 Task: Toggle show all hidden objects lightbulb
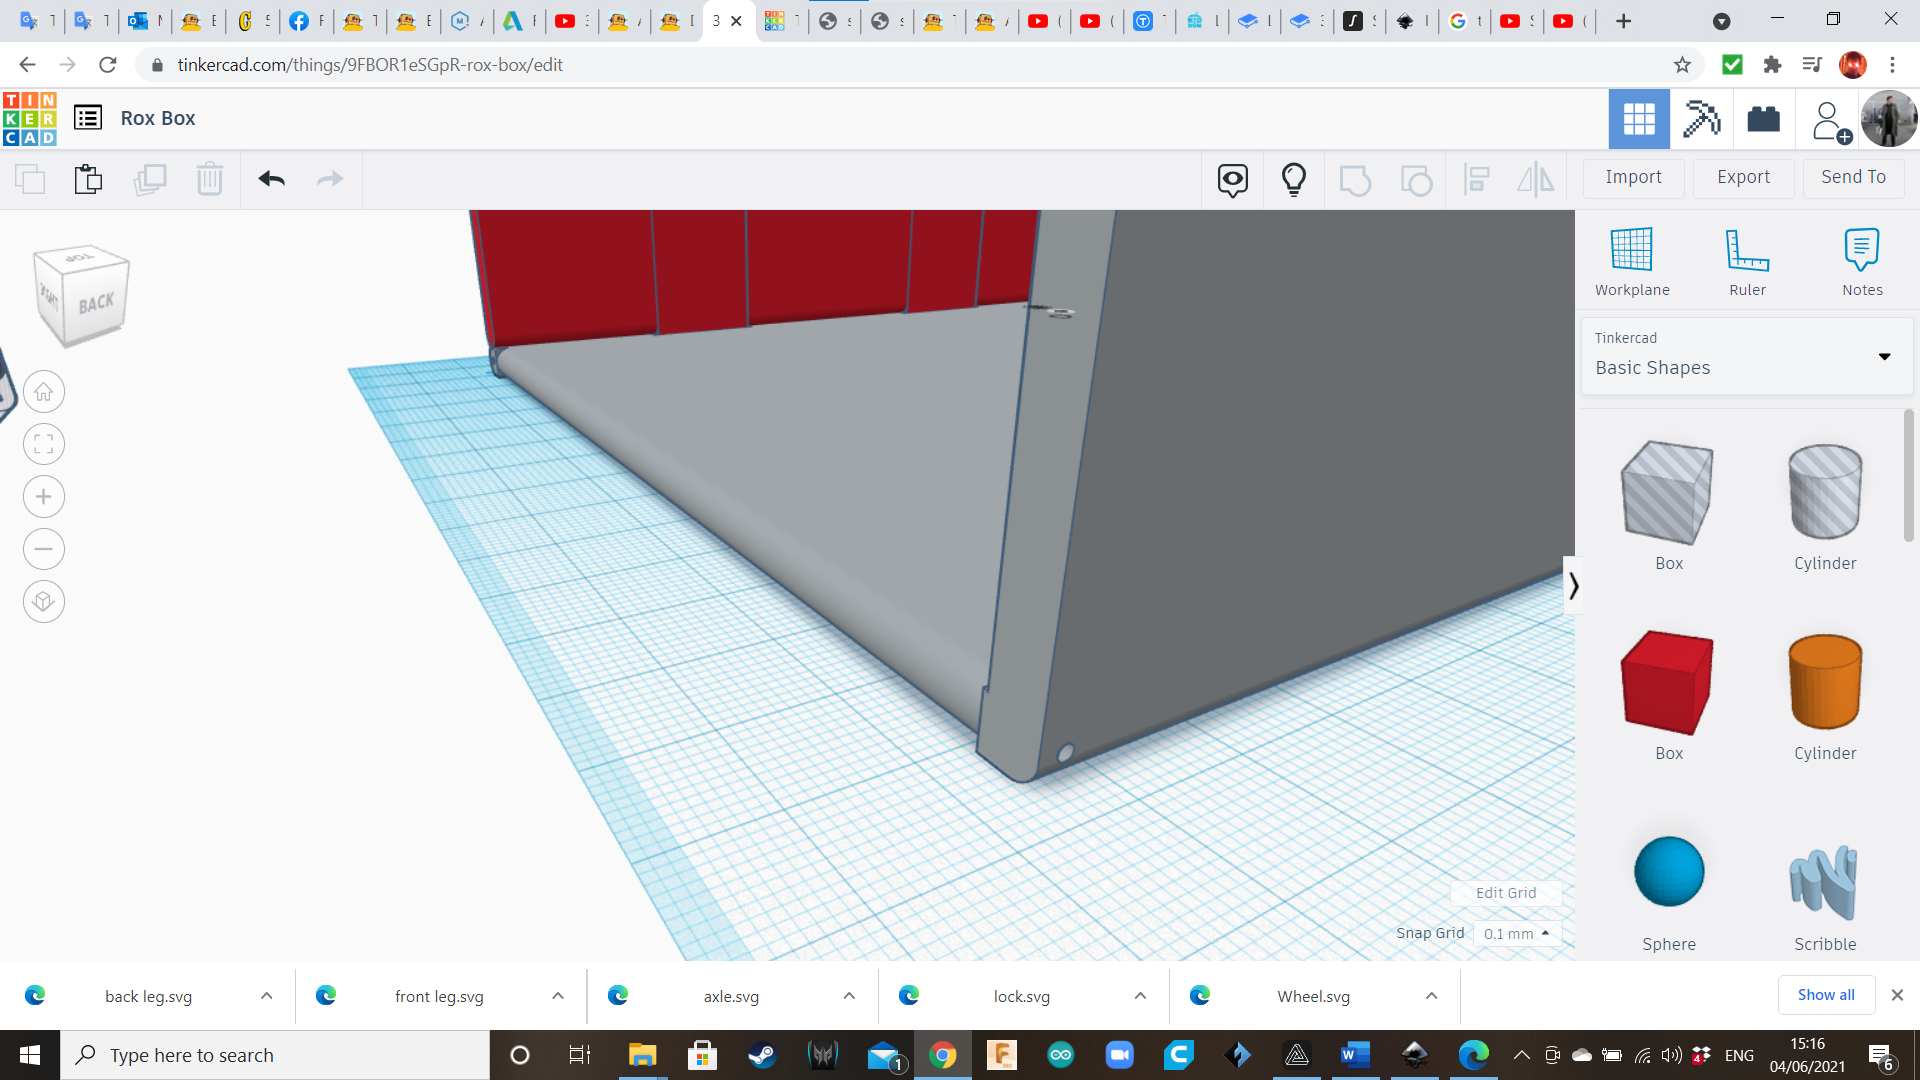(x=1293, y=179)
